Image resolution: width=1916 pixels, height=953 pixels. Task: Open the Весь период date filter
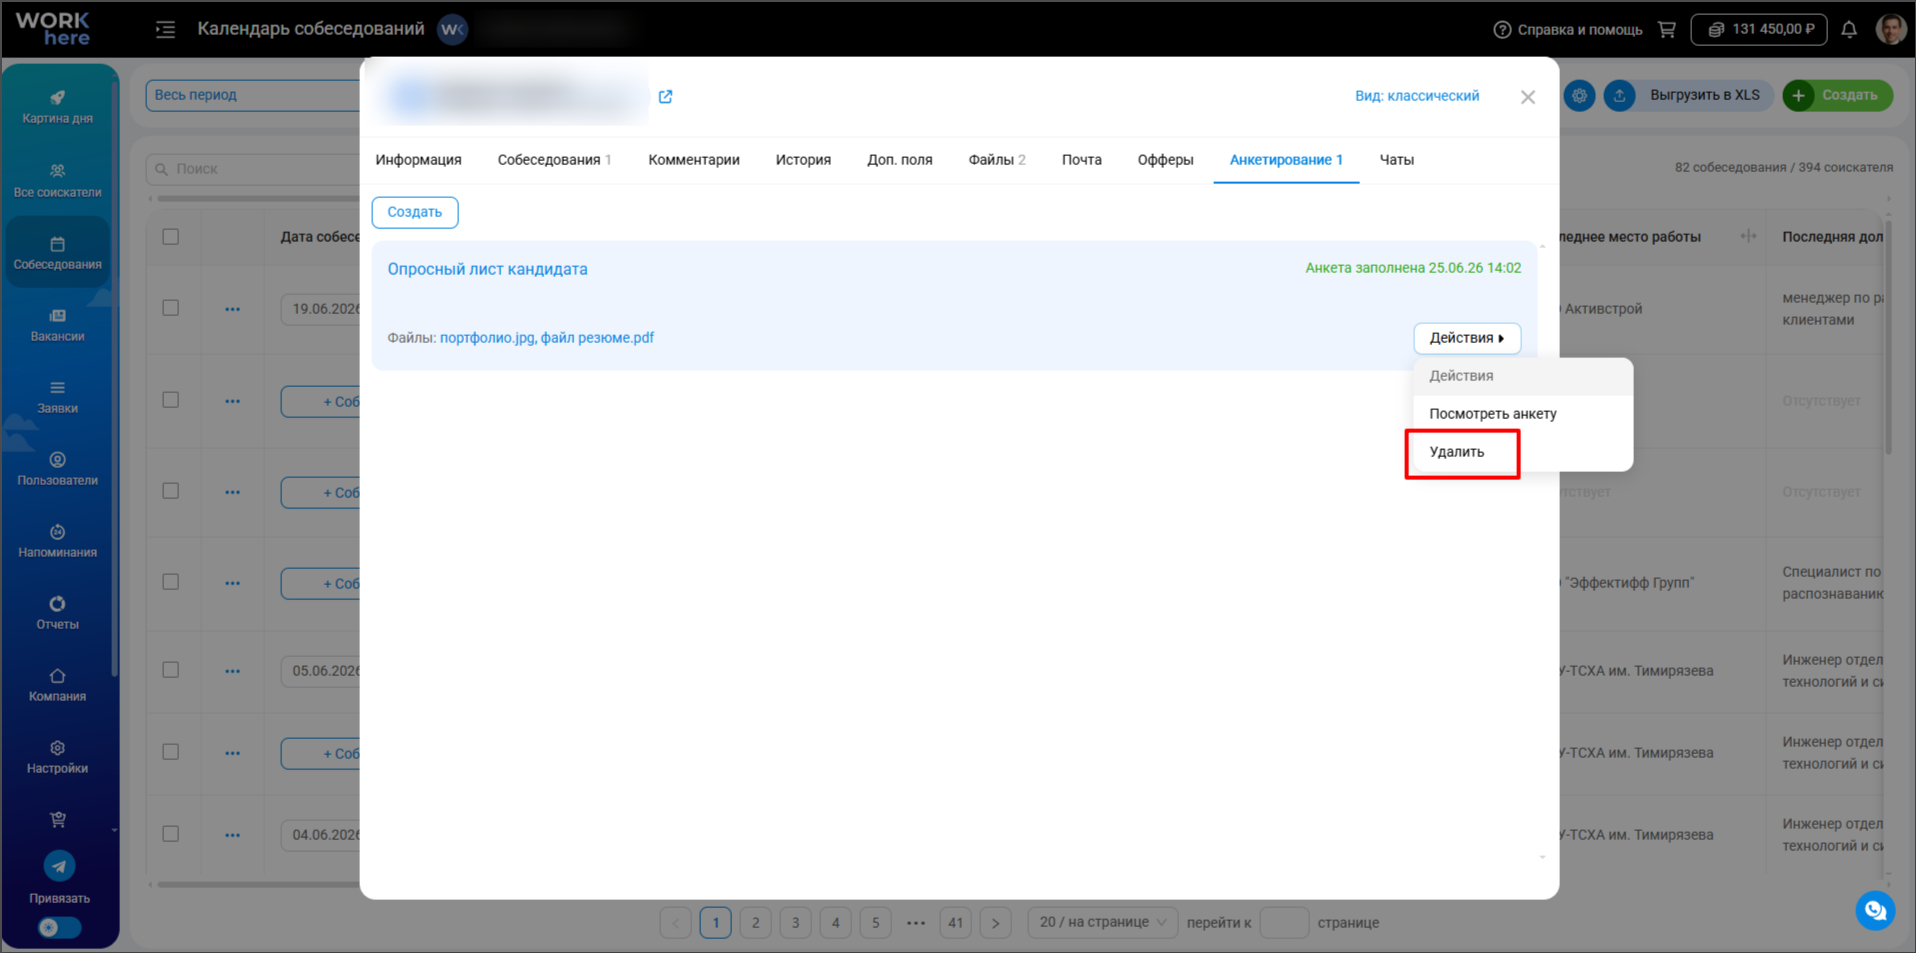(x=252, y=95)
